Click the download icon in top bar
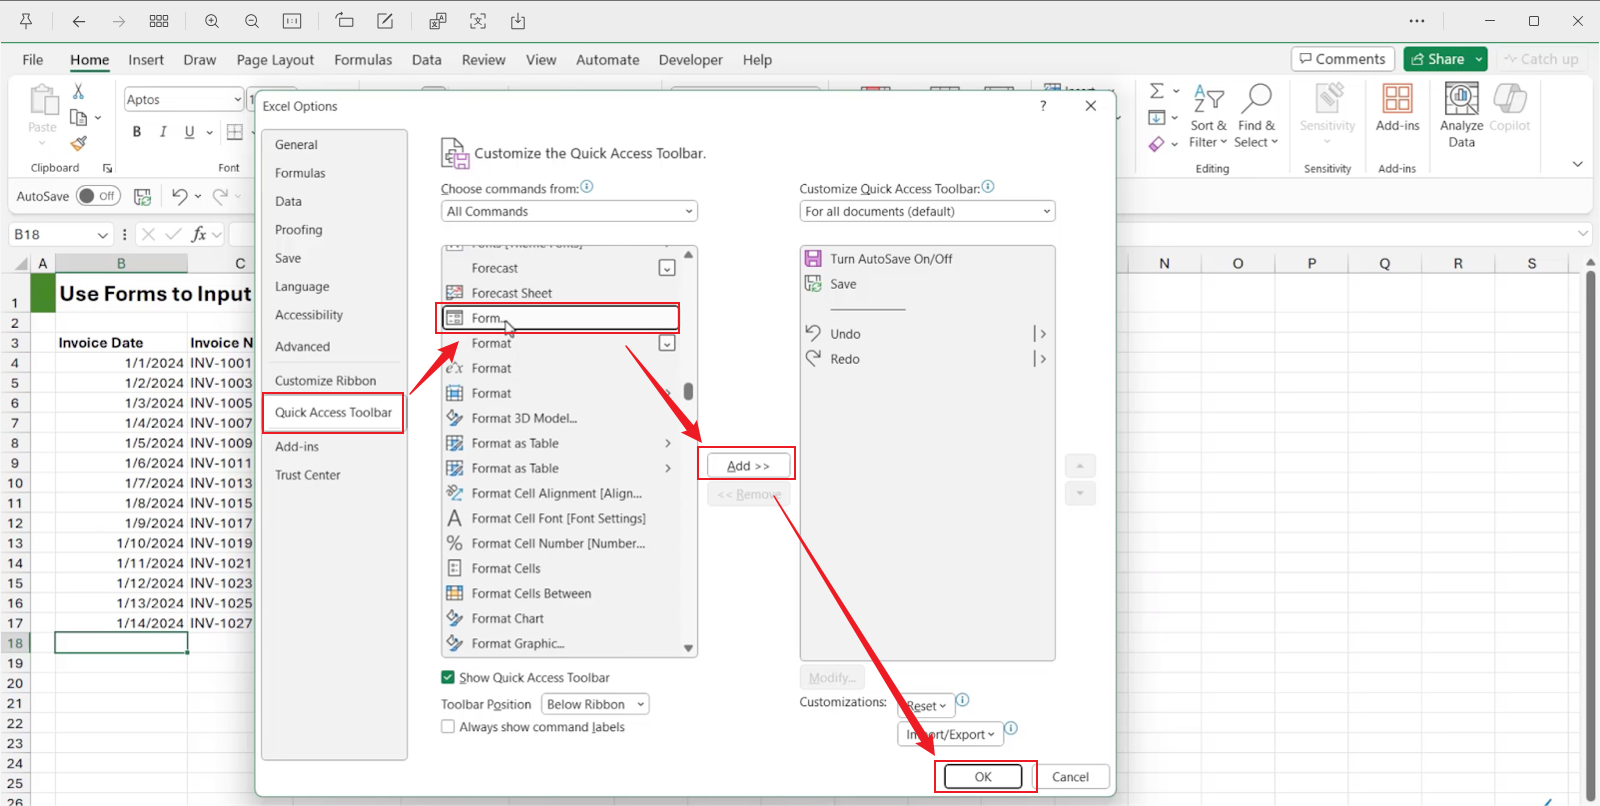The height and width of the screenshot is (806, 1600). pyautogui.click(x=518, y=21)
